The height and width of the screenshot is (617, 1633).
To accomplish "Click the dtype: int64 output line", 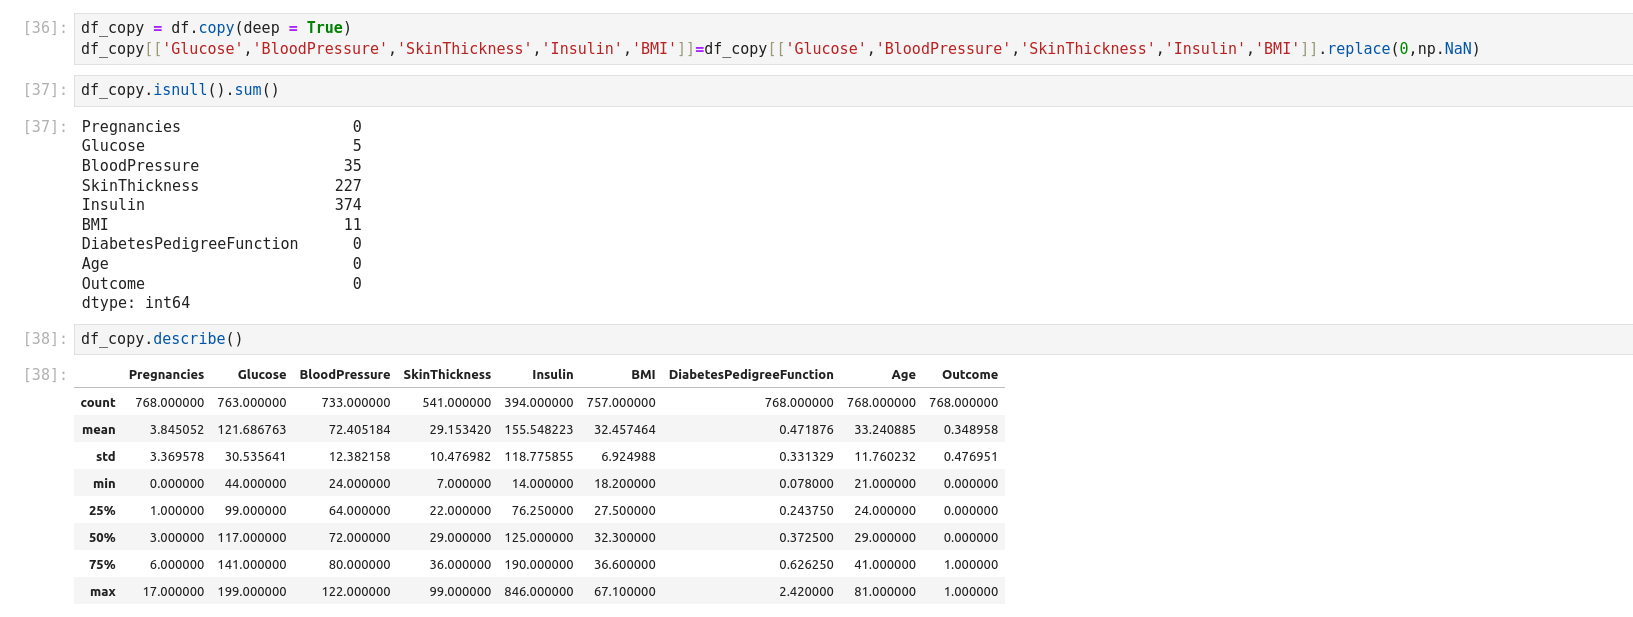I will [x=136, y=303].
